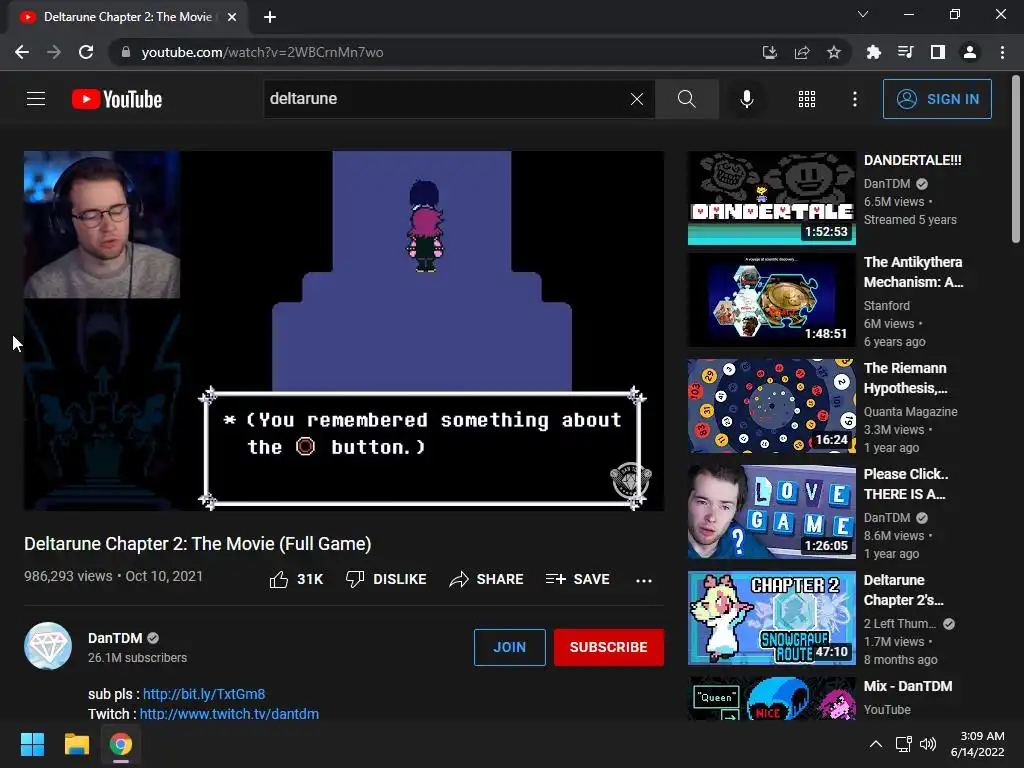1024x768 pixels.
Task: Open the Chrome three-dot menu
Action: [x=1002, y=52]
